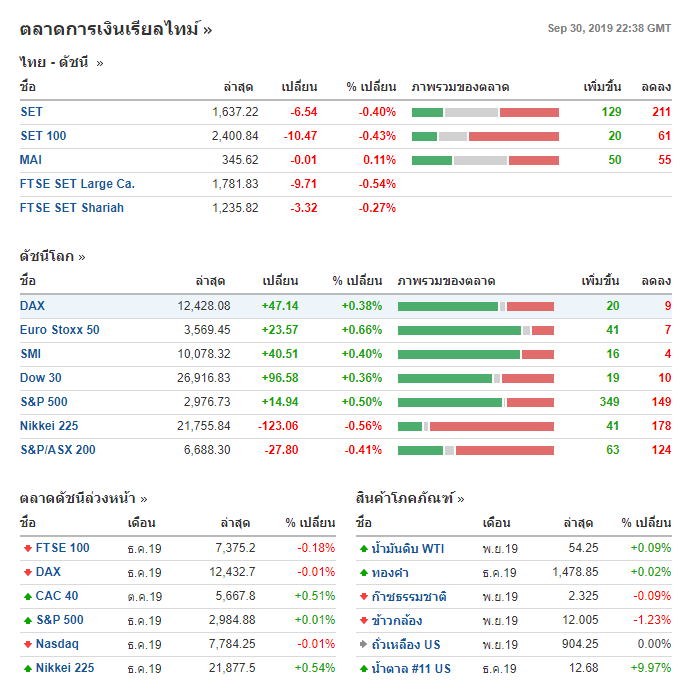Click the gray arrow beside ถั่วเหลือง US
The height and width of the screenshot is (697, 685).
pyautogui.click(x=363, y=644)
